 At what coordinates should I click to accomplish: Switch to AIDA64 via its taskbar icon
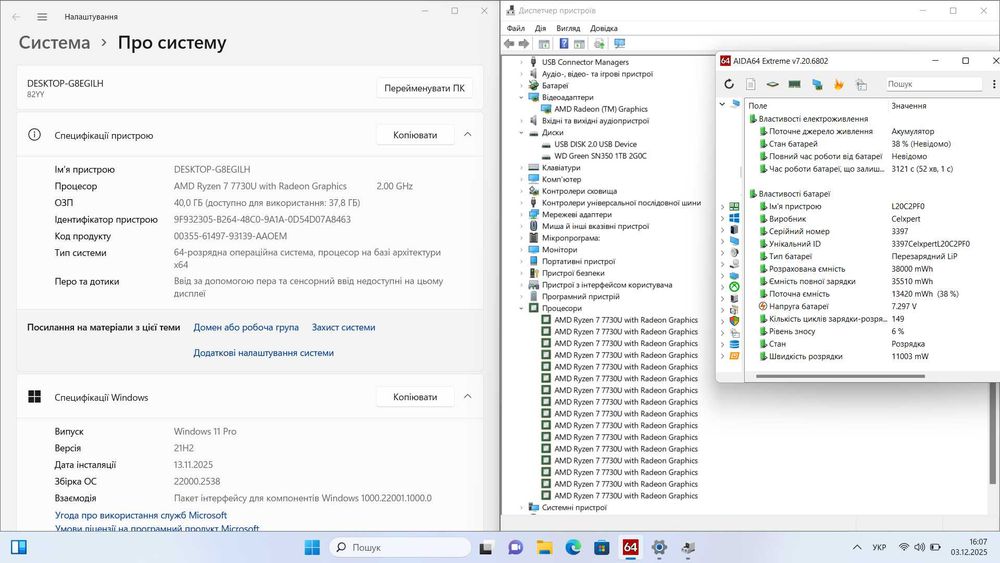click(630, 547)
